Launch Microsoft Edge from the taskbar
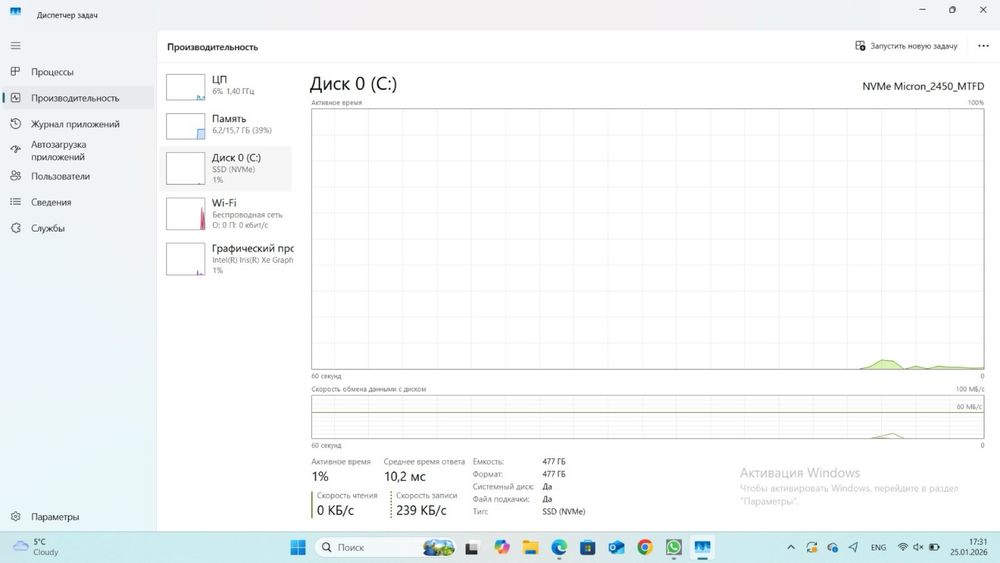This screenshot has width=1000, height=563. point(559,547)
